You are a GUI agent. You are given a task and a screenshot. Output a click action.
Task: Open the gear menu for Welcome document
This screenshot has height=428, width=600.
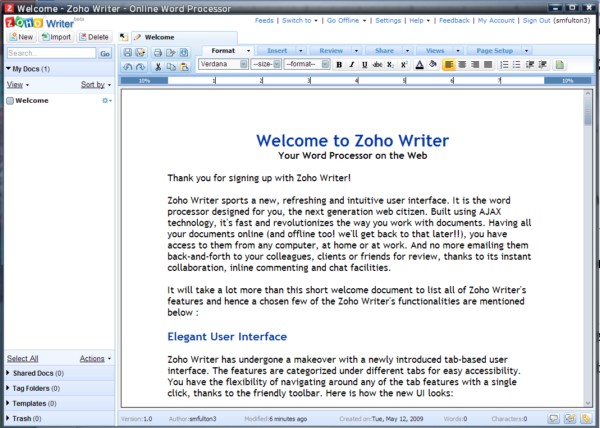pos(107,101)
